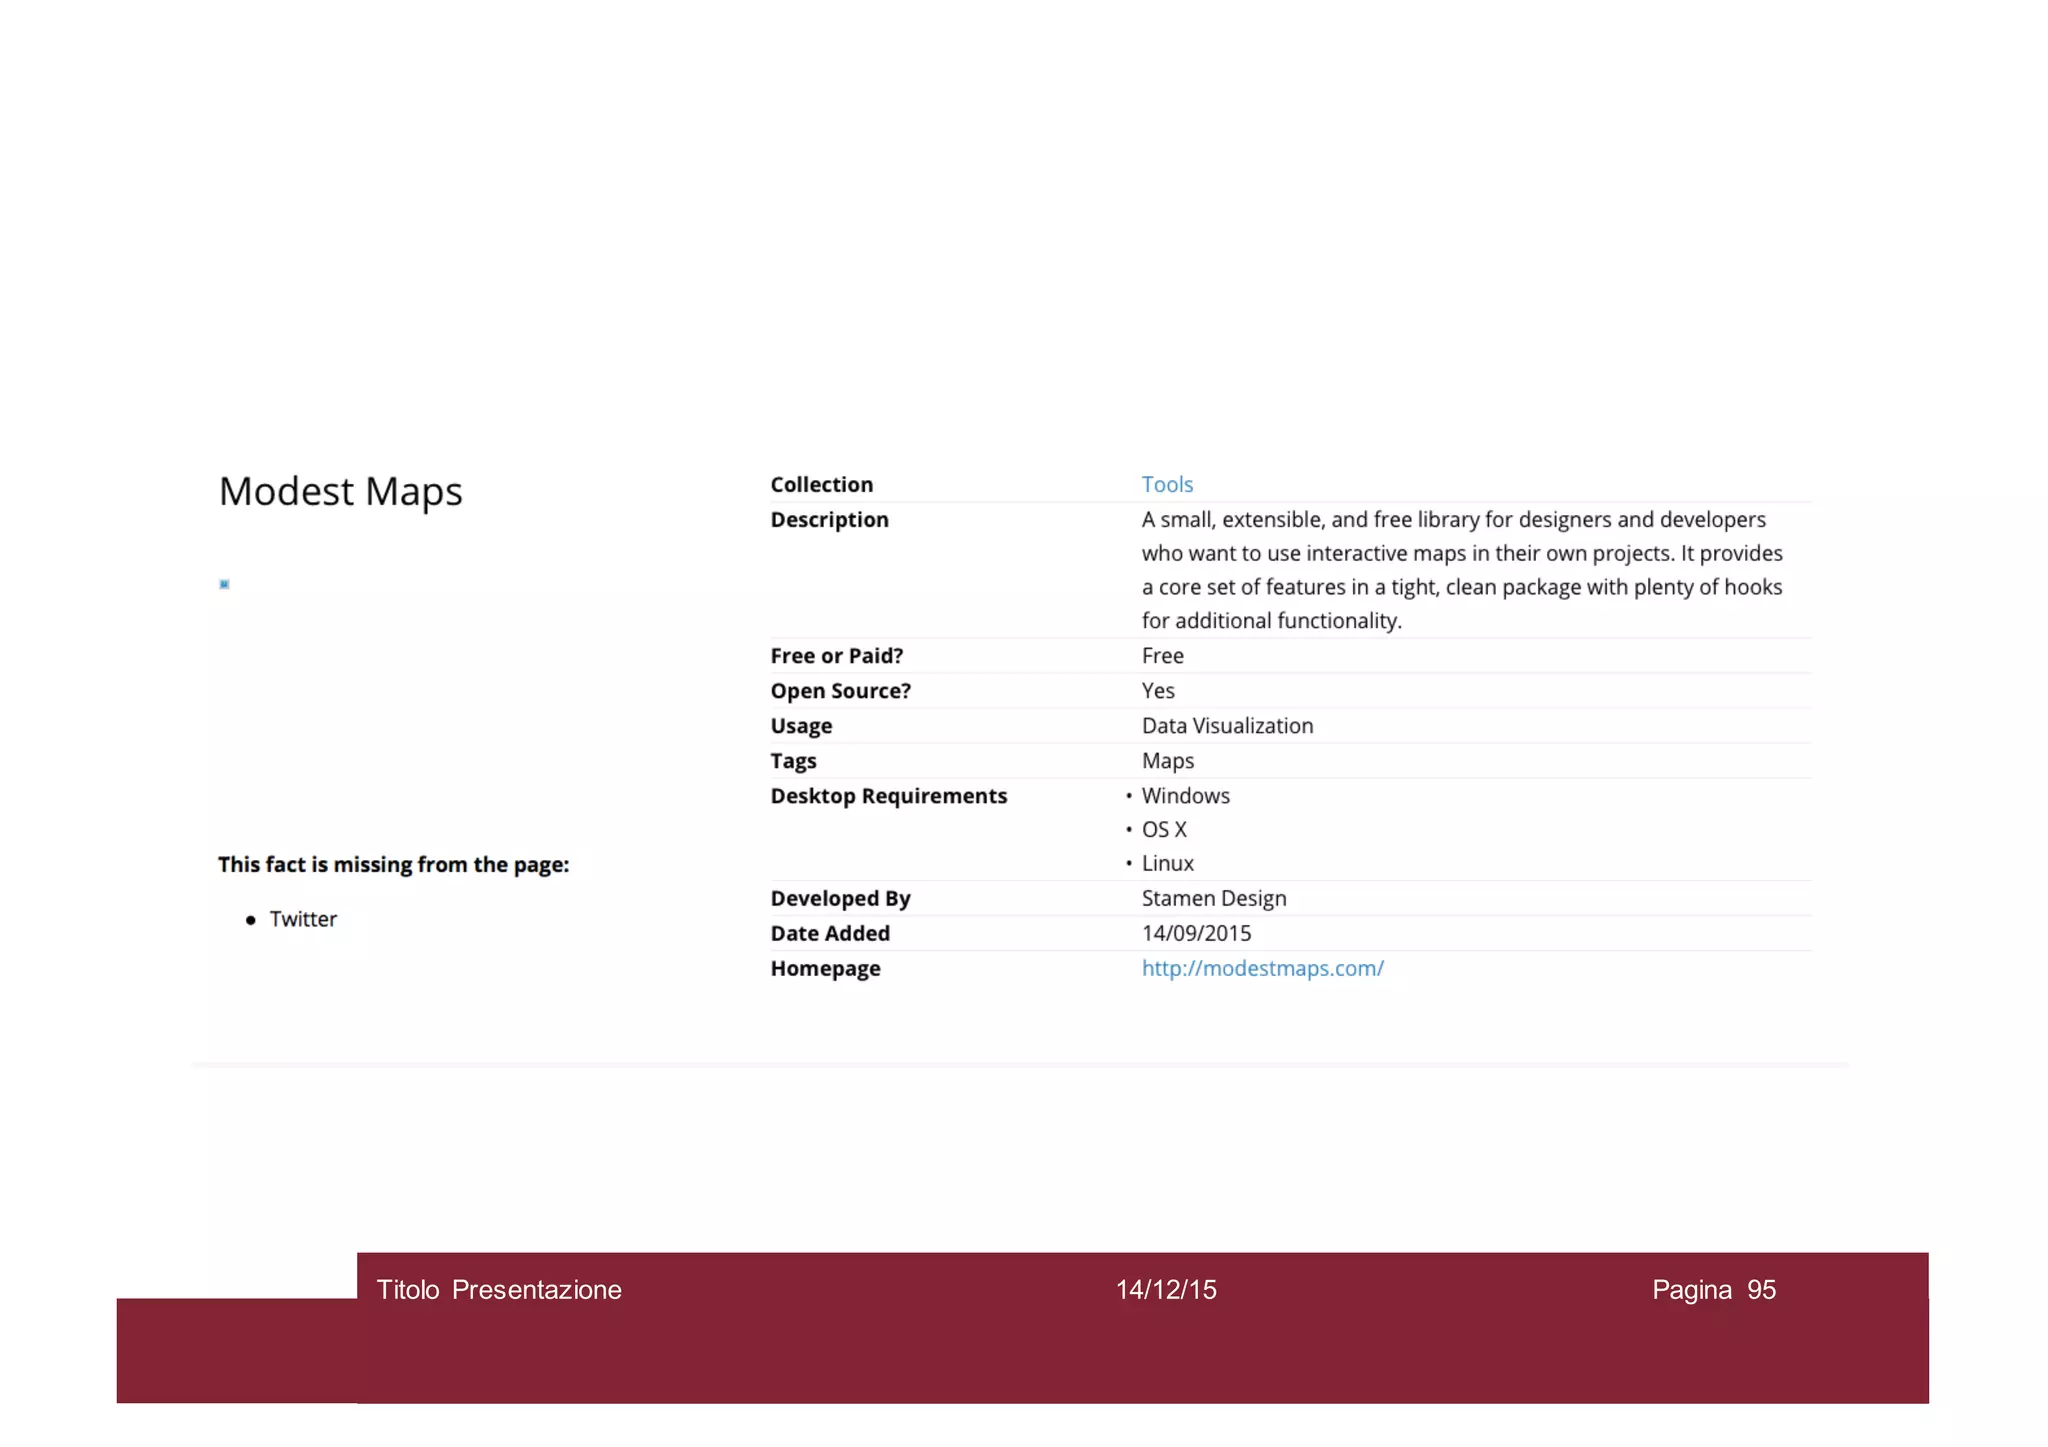Select the Linux requirement bullet
Image resolution: width=2048 pixels, height=1447 pixels.
[1167, 863]
